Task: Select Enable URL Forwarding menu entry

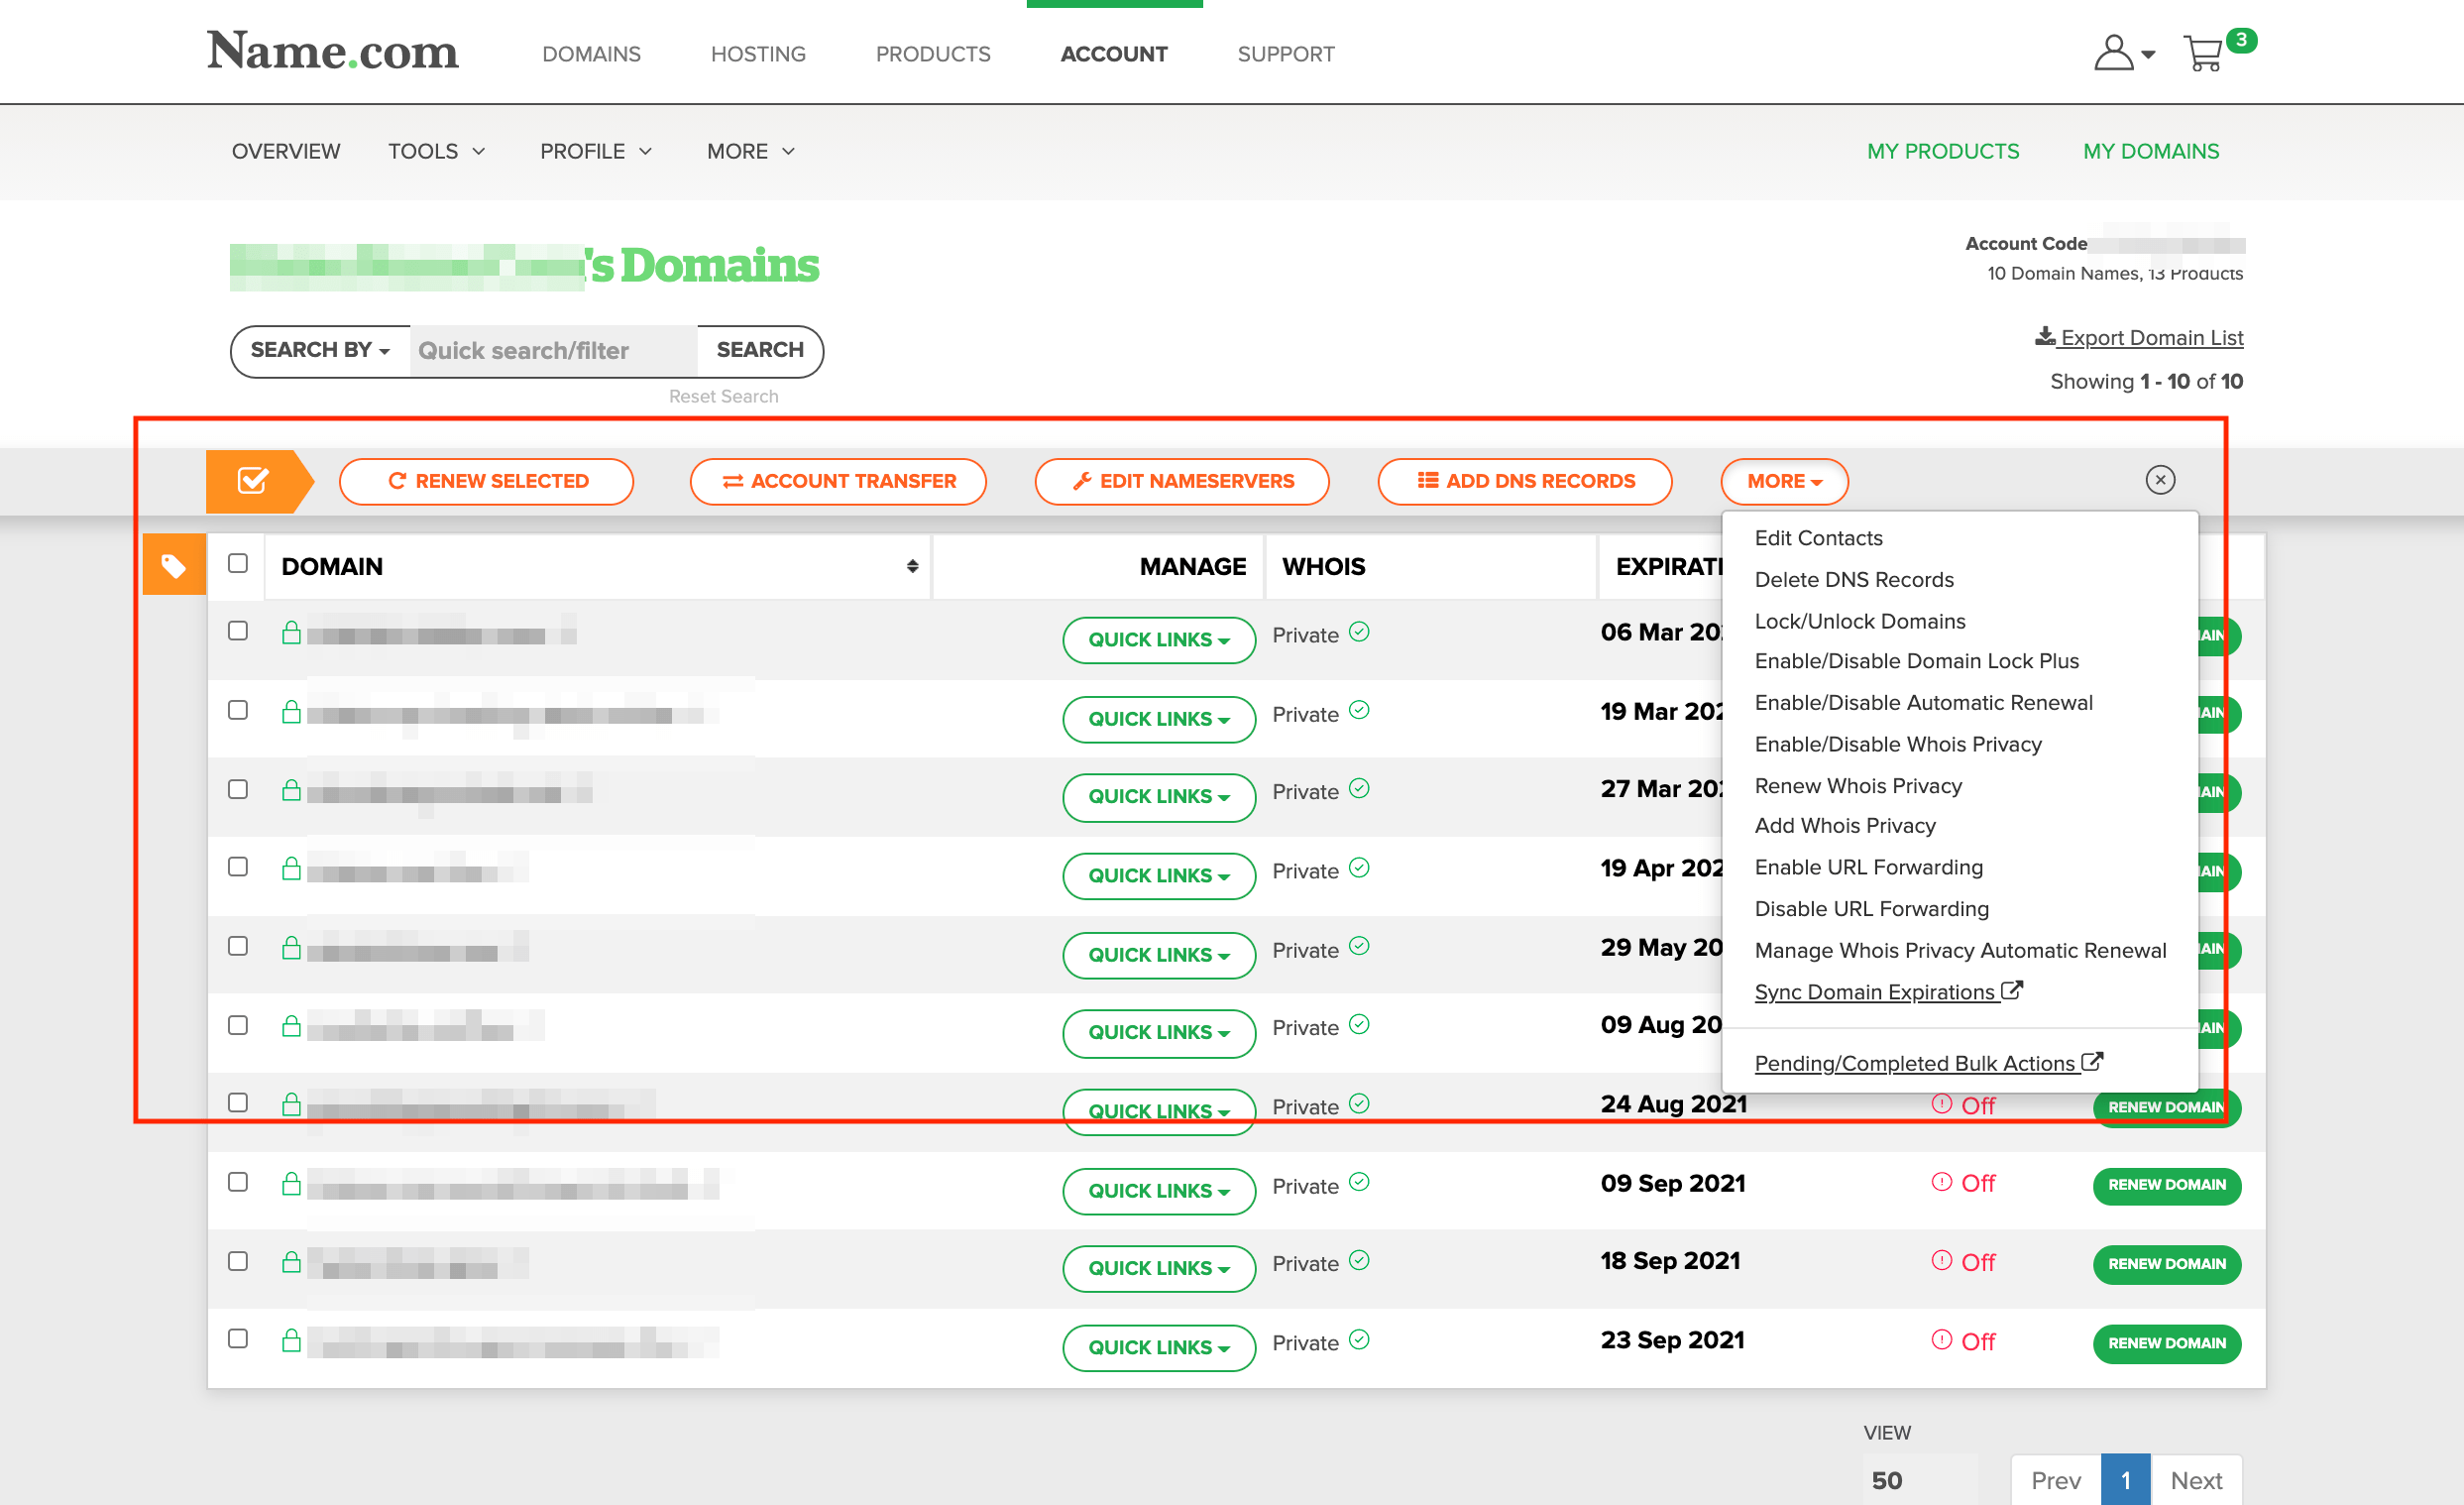Action: (1868, 867)
